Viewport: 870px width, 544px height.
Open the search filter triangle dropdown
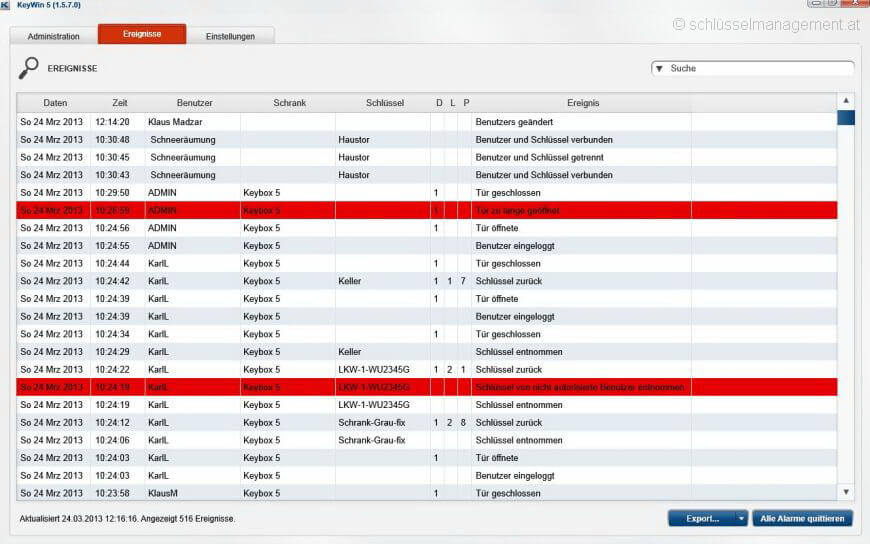click(x=660, y=69)
